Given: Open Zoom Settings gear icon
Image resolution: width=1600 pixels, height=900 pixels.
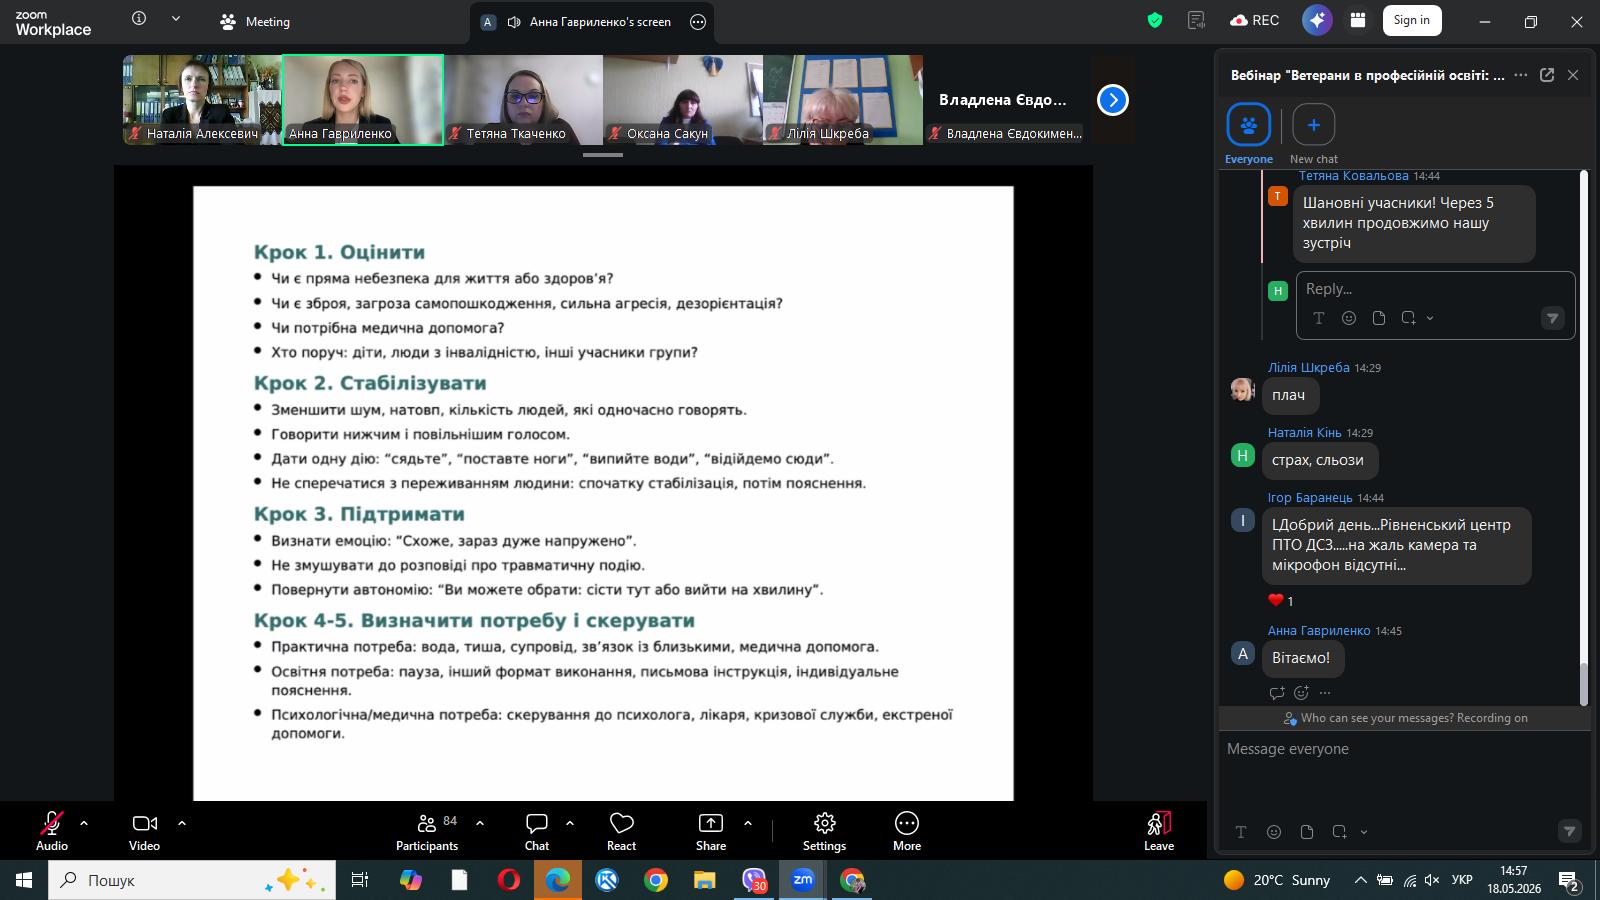Looking at the screenshot, I should (x=825, y=823).
